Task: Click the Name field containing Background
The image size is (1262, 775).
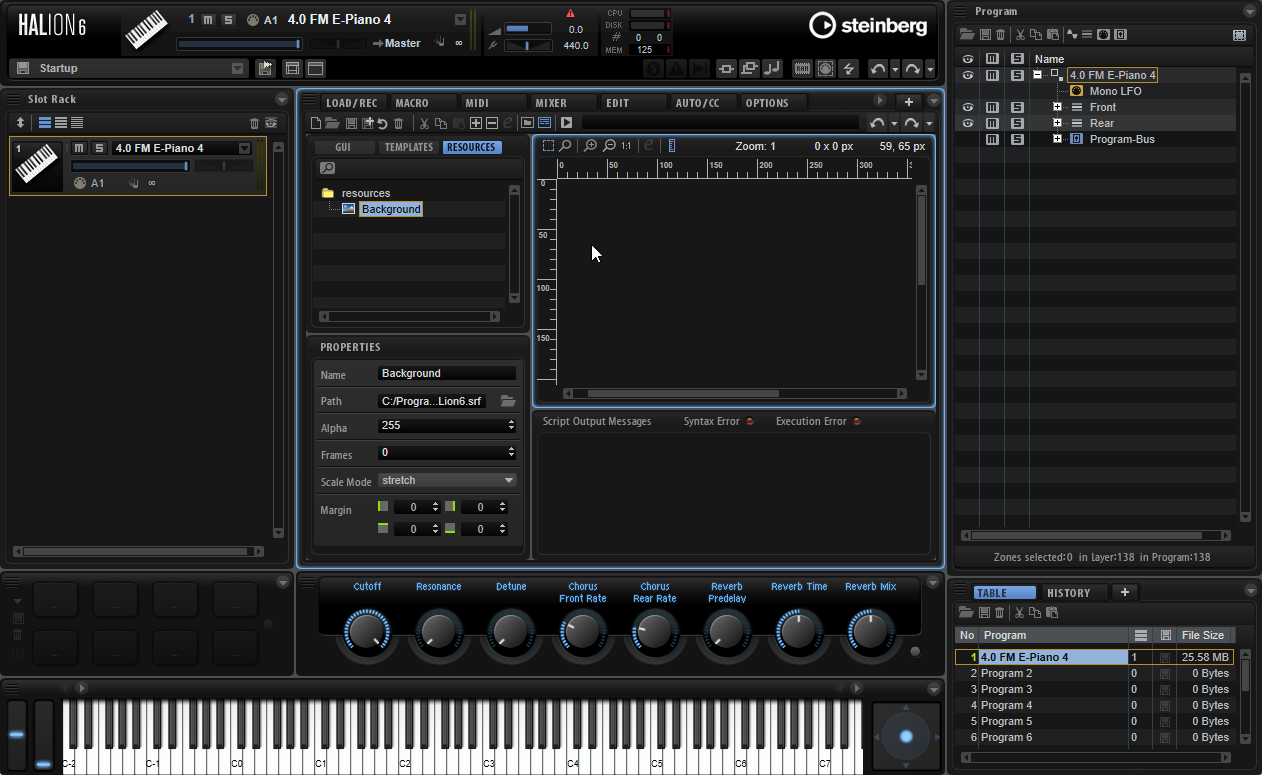Action: 447,374
